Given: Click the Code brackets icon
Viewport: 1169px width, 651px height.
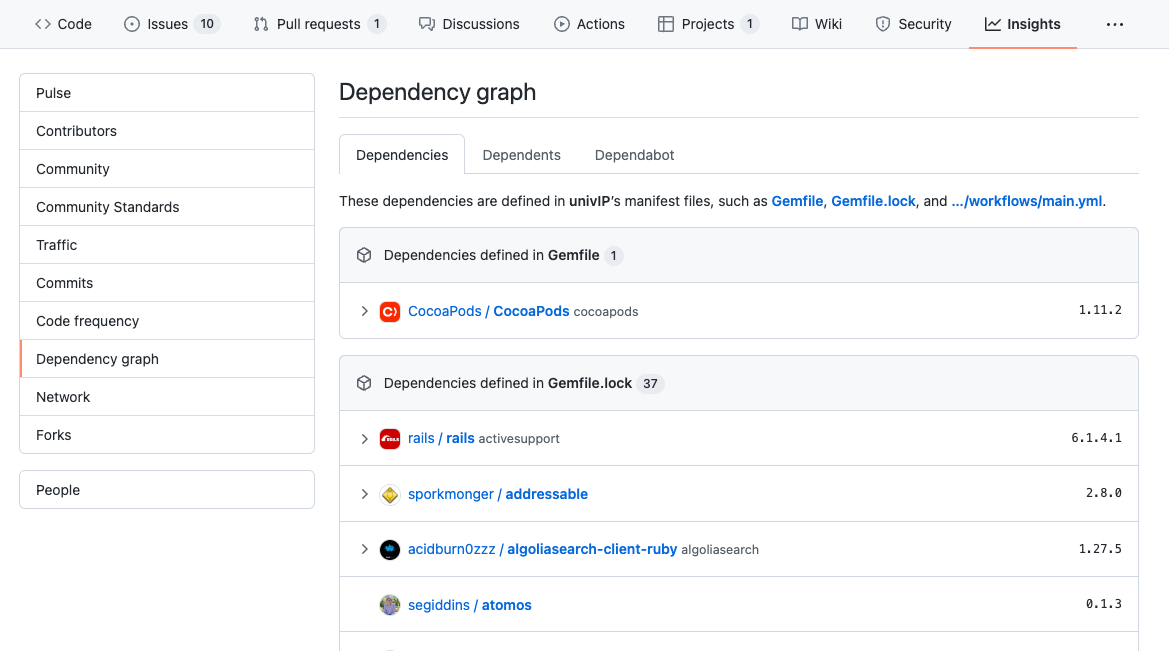Looking at the screenshot, I should [x=42, y=24].
